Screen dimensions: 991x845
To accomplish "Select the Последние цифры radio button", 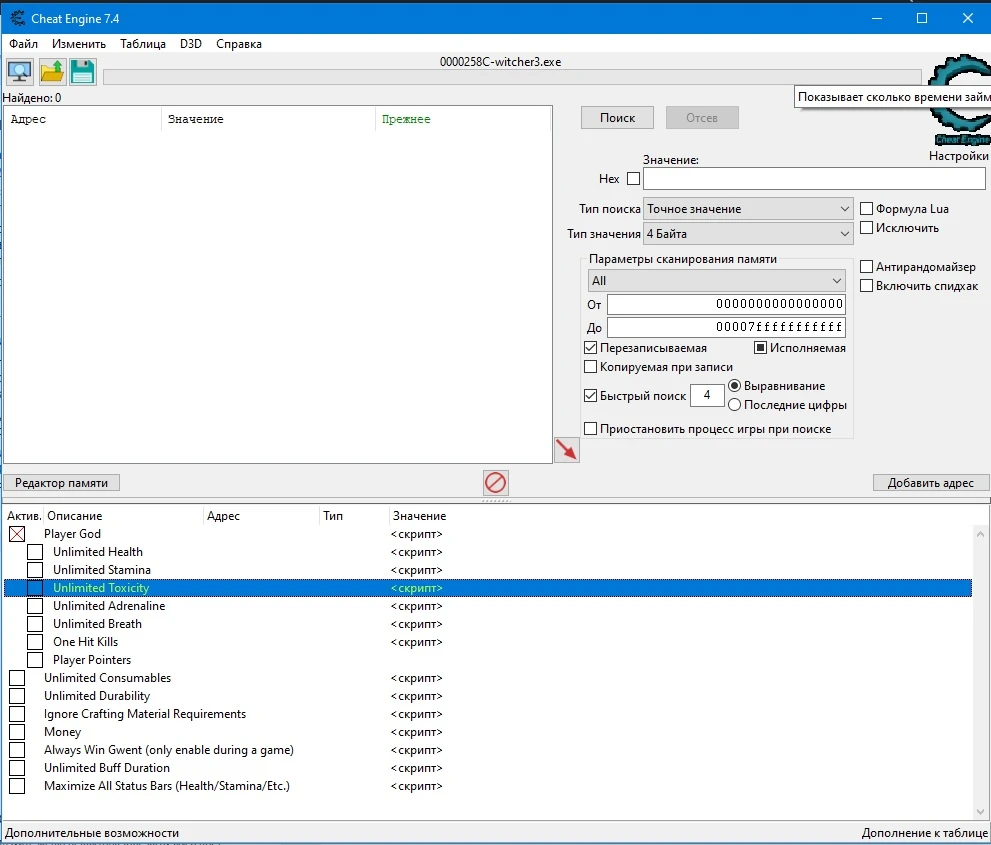I will coord(735,405).
